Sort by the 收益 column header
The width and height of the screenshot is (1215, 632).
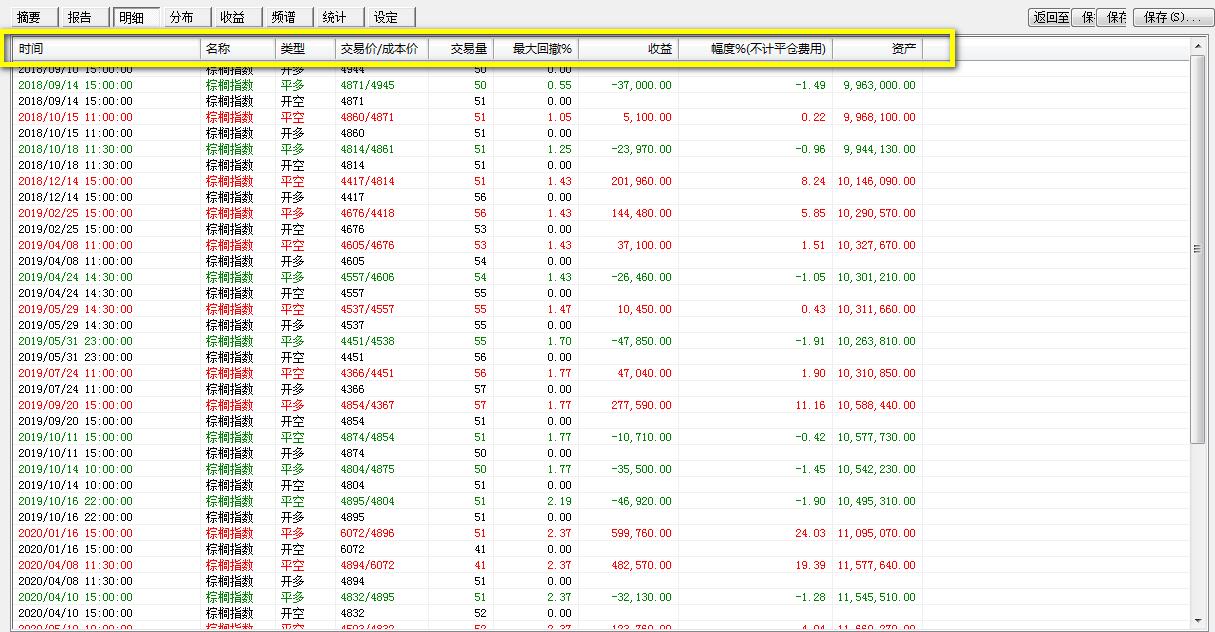point(628,49)
